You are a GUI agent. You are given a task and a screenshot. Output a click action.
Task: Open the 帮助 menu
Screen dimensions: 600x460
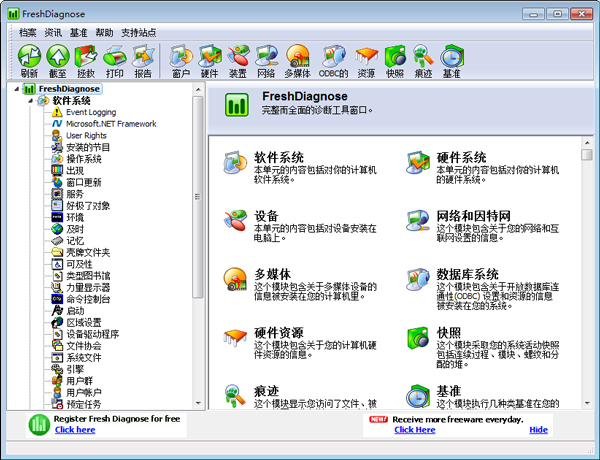pos(104,33)
